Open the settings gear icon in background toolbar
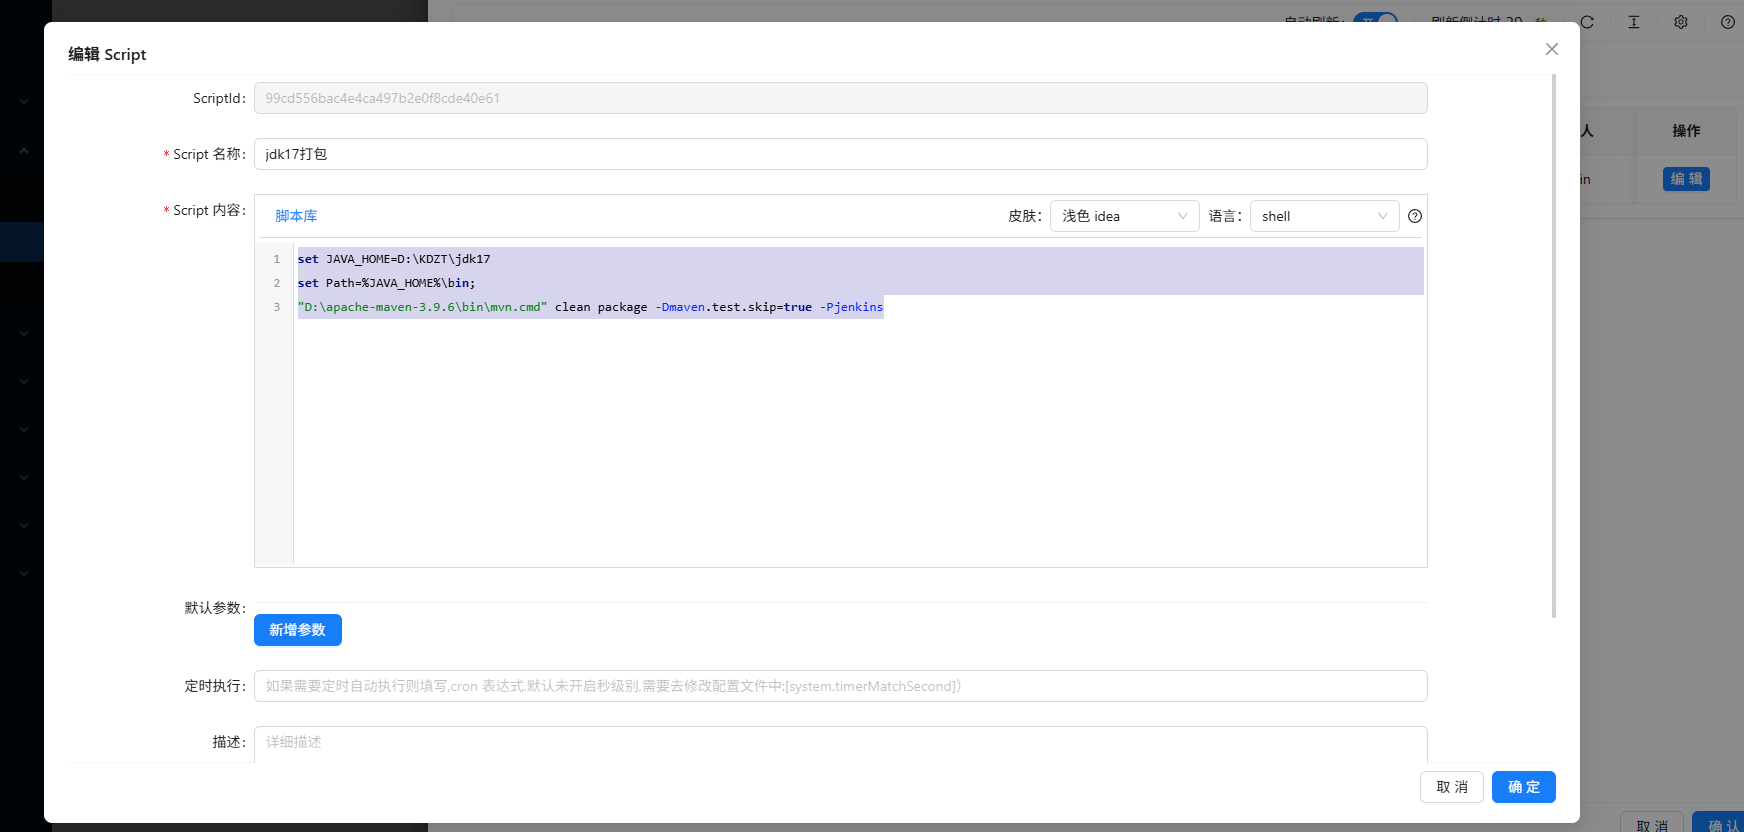 coord(1681,22)
